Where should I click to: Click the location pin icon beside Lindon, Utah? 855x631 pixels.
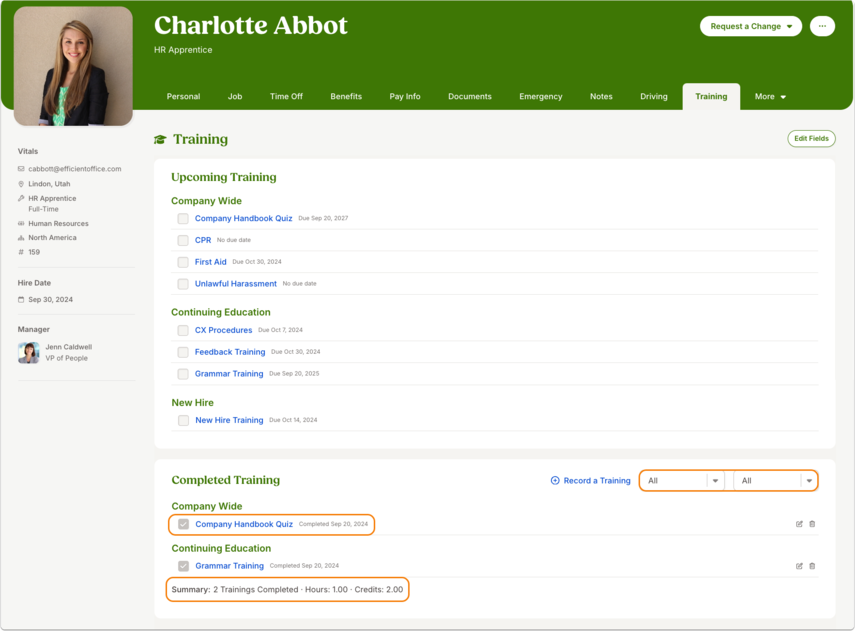pos(21,184)
